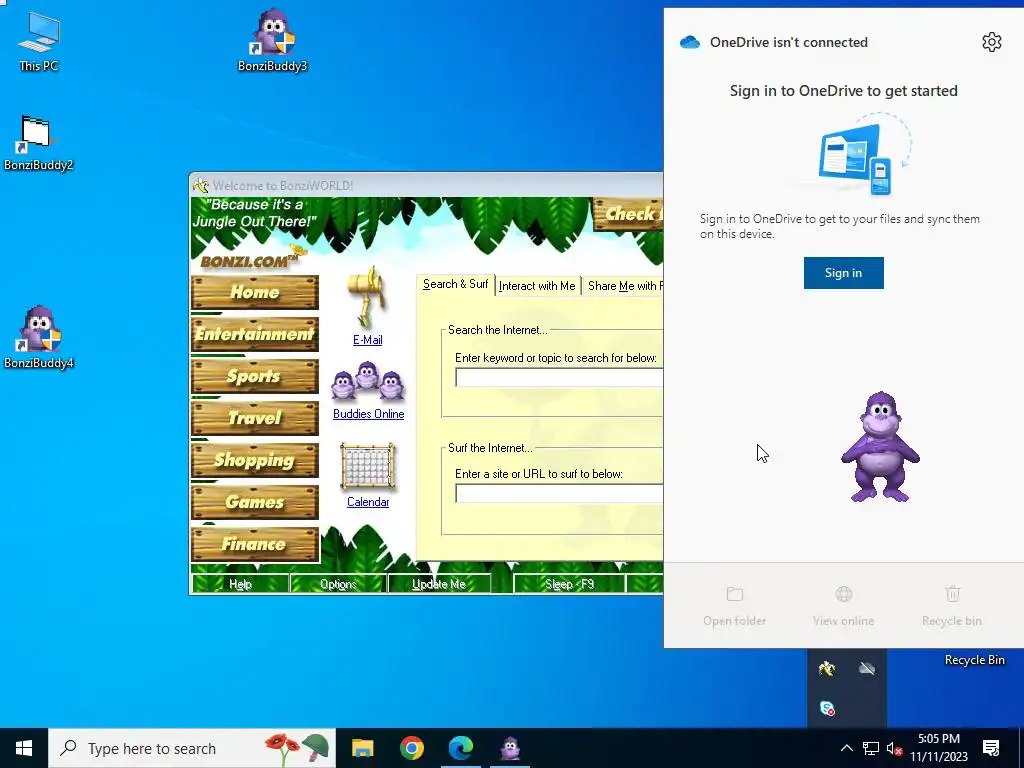Click the Buddies Online gorillas icon

(368, 381)
